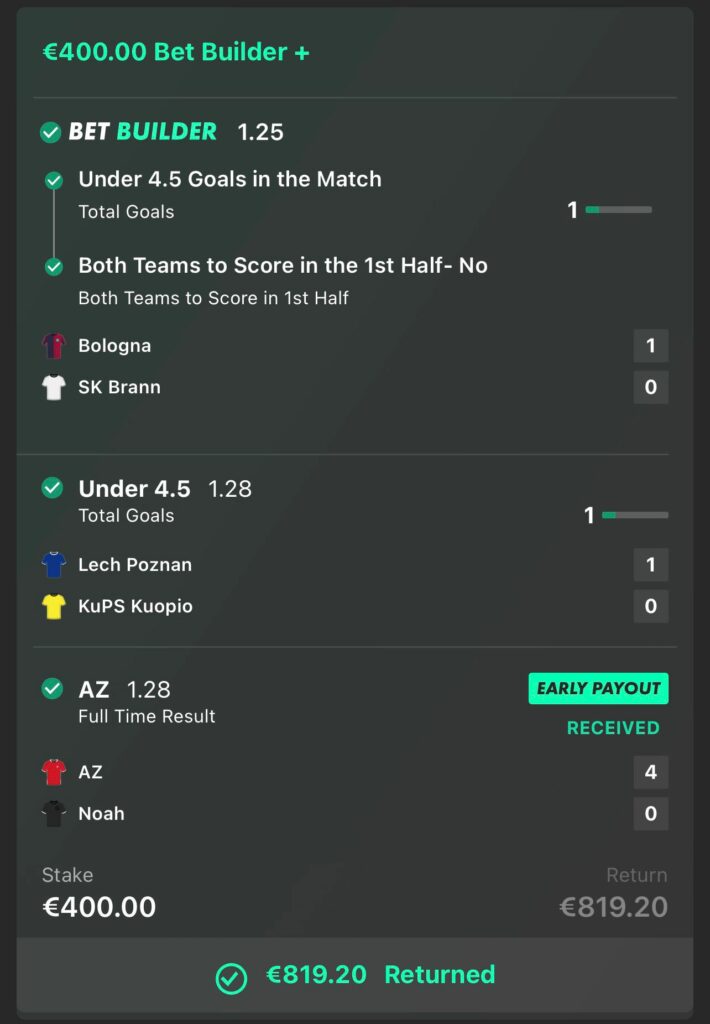Click the returned checkmark icon in footer
The image size is (710, 1024).
(232, 977)
